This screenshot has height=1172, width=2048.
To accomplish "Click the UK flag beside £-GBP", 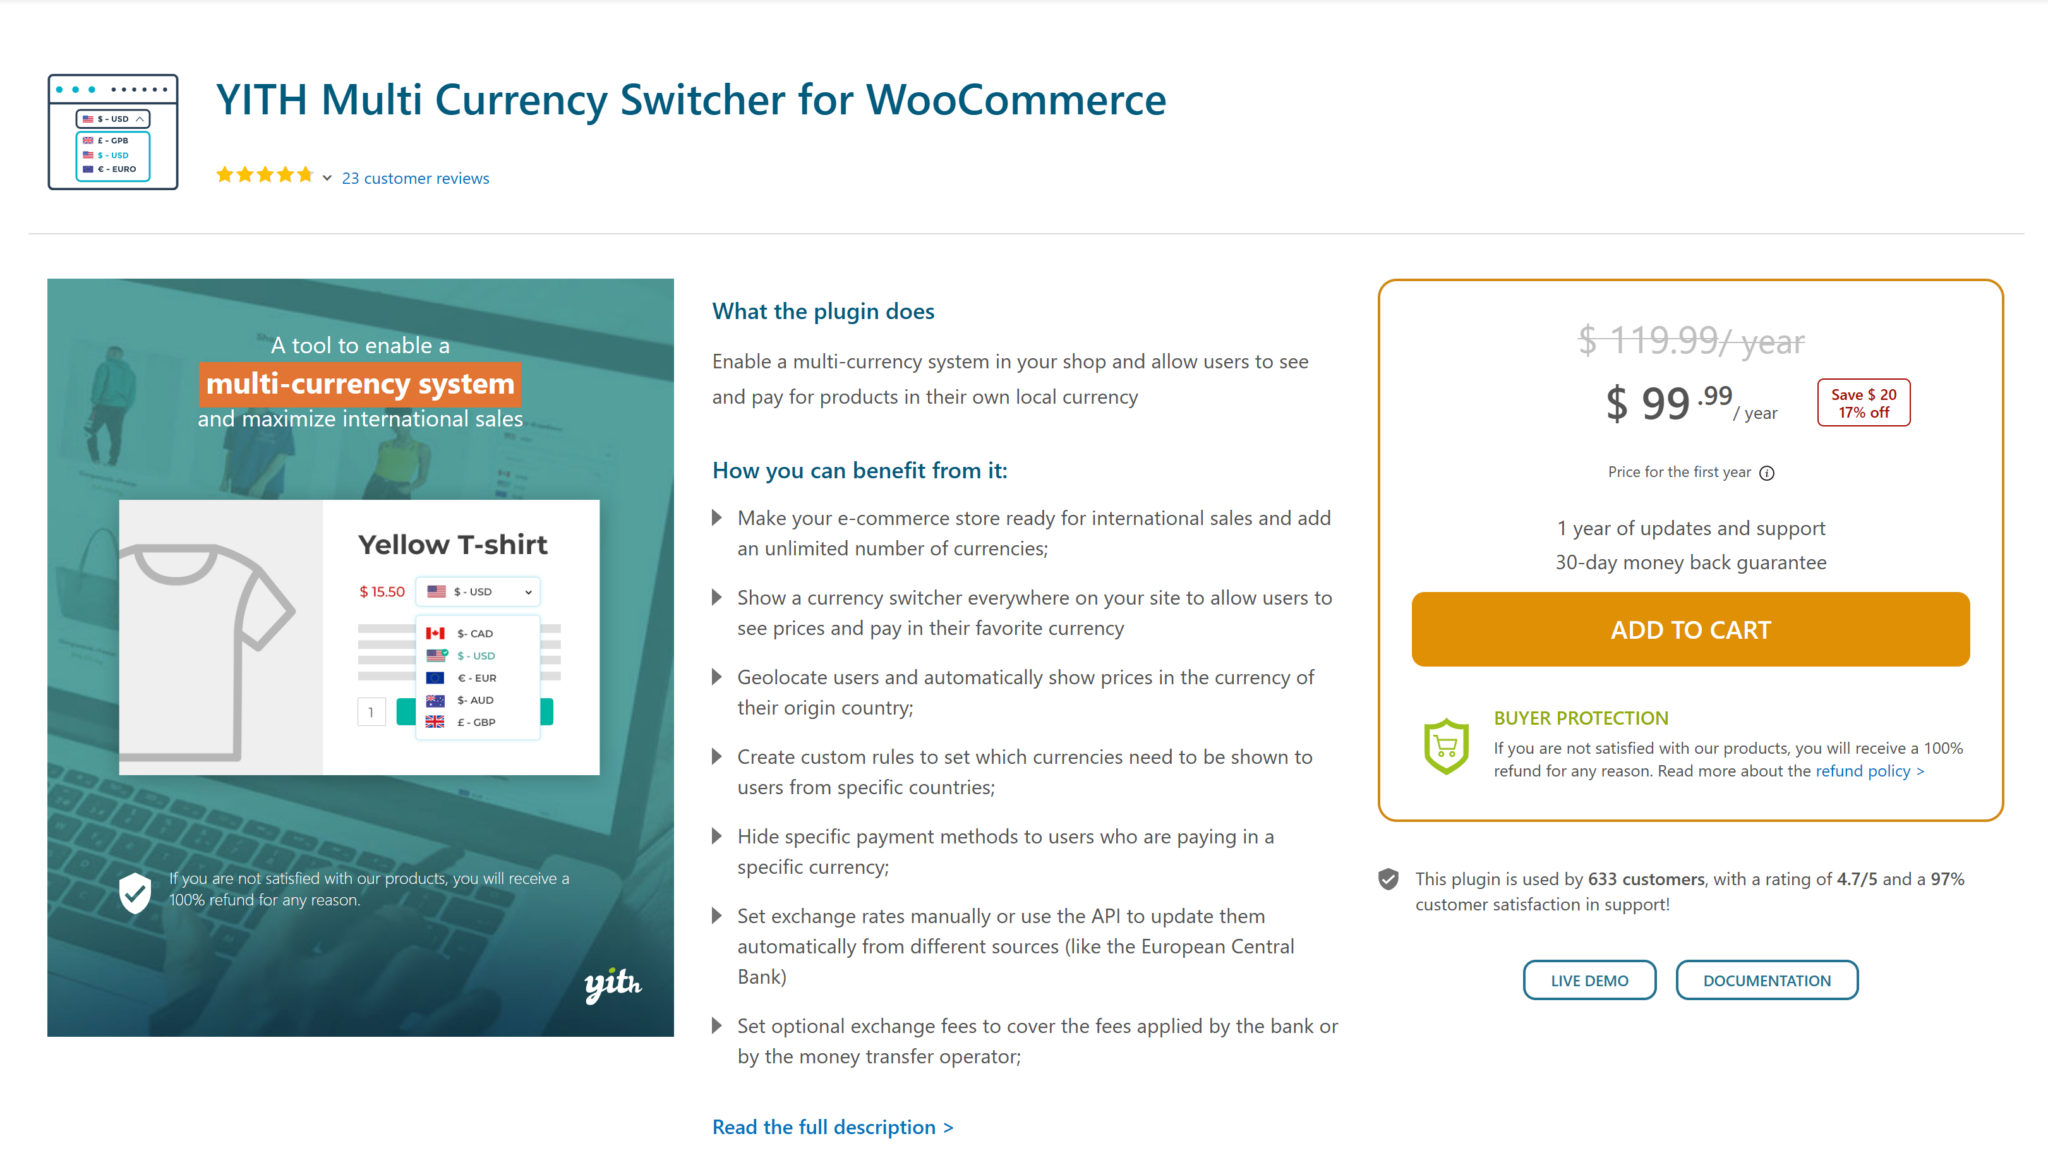I will tap(436, 722).
